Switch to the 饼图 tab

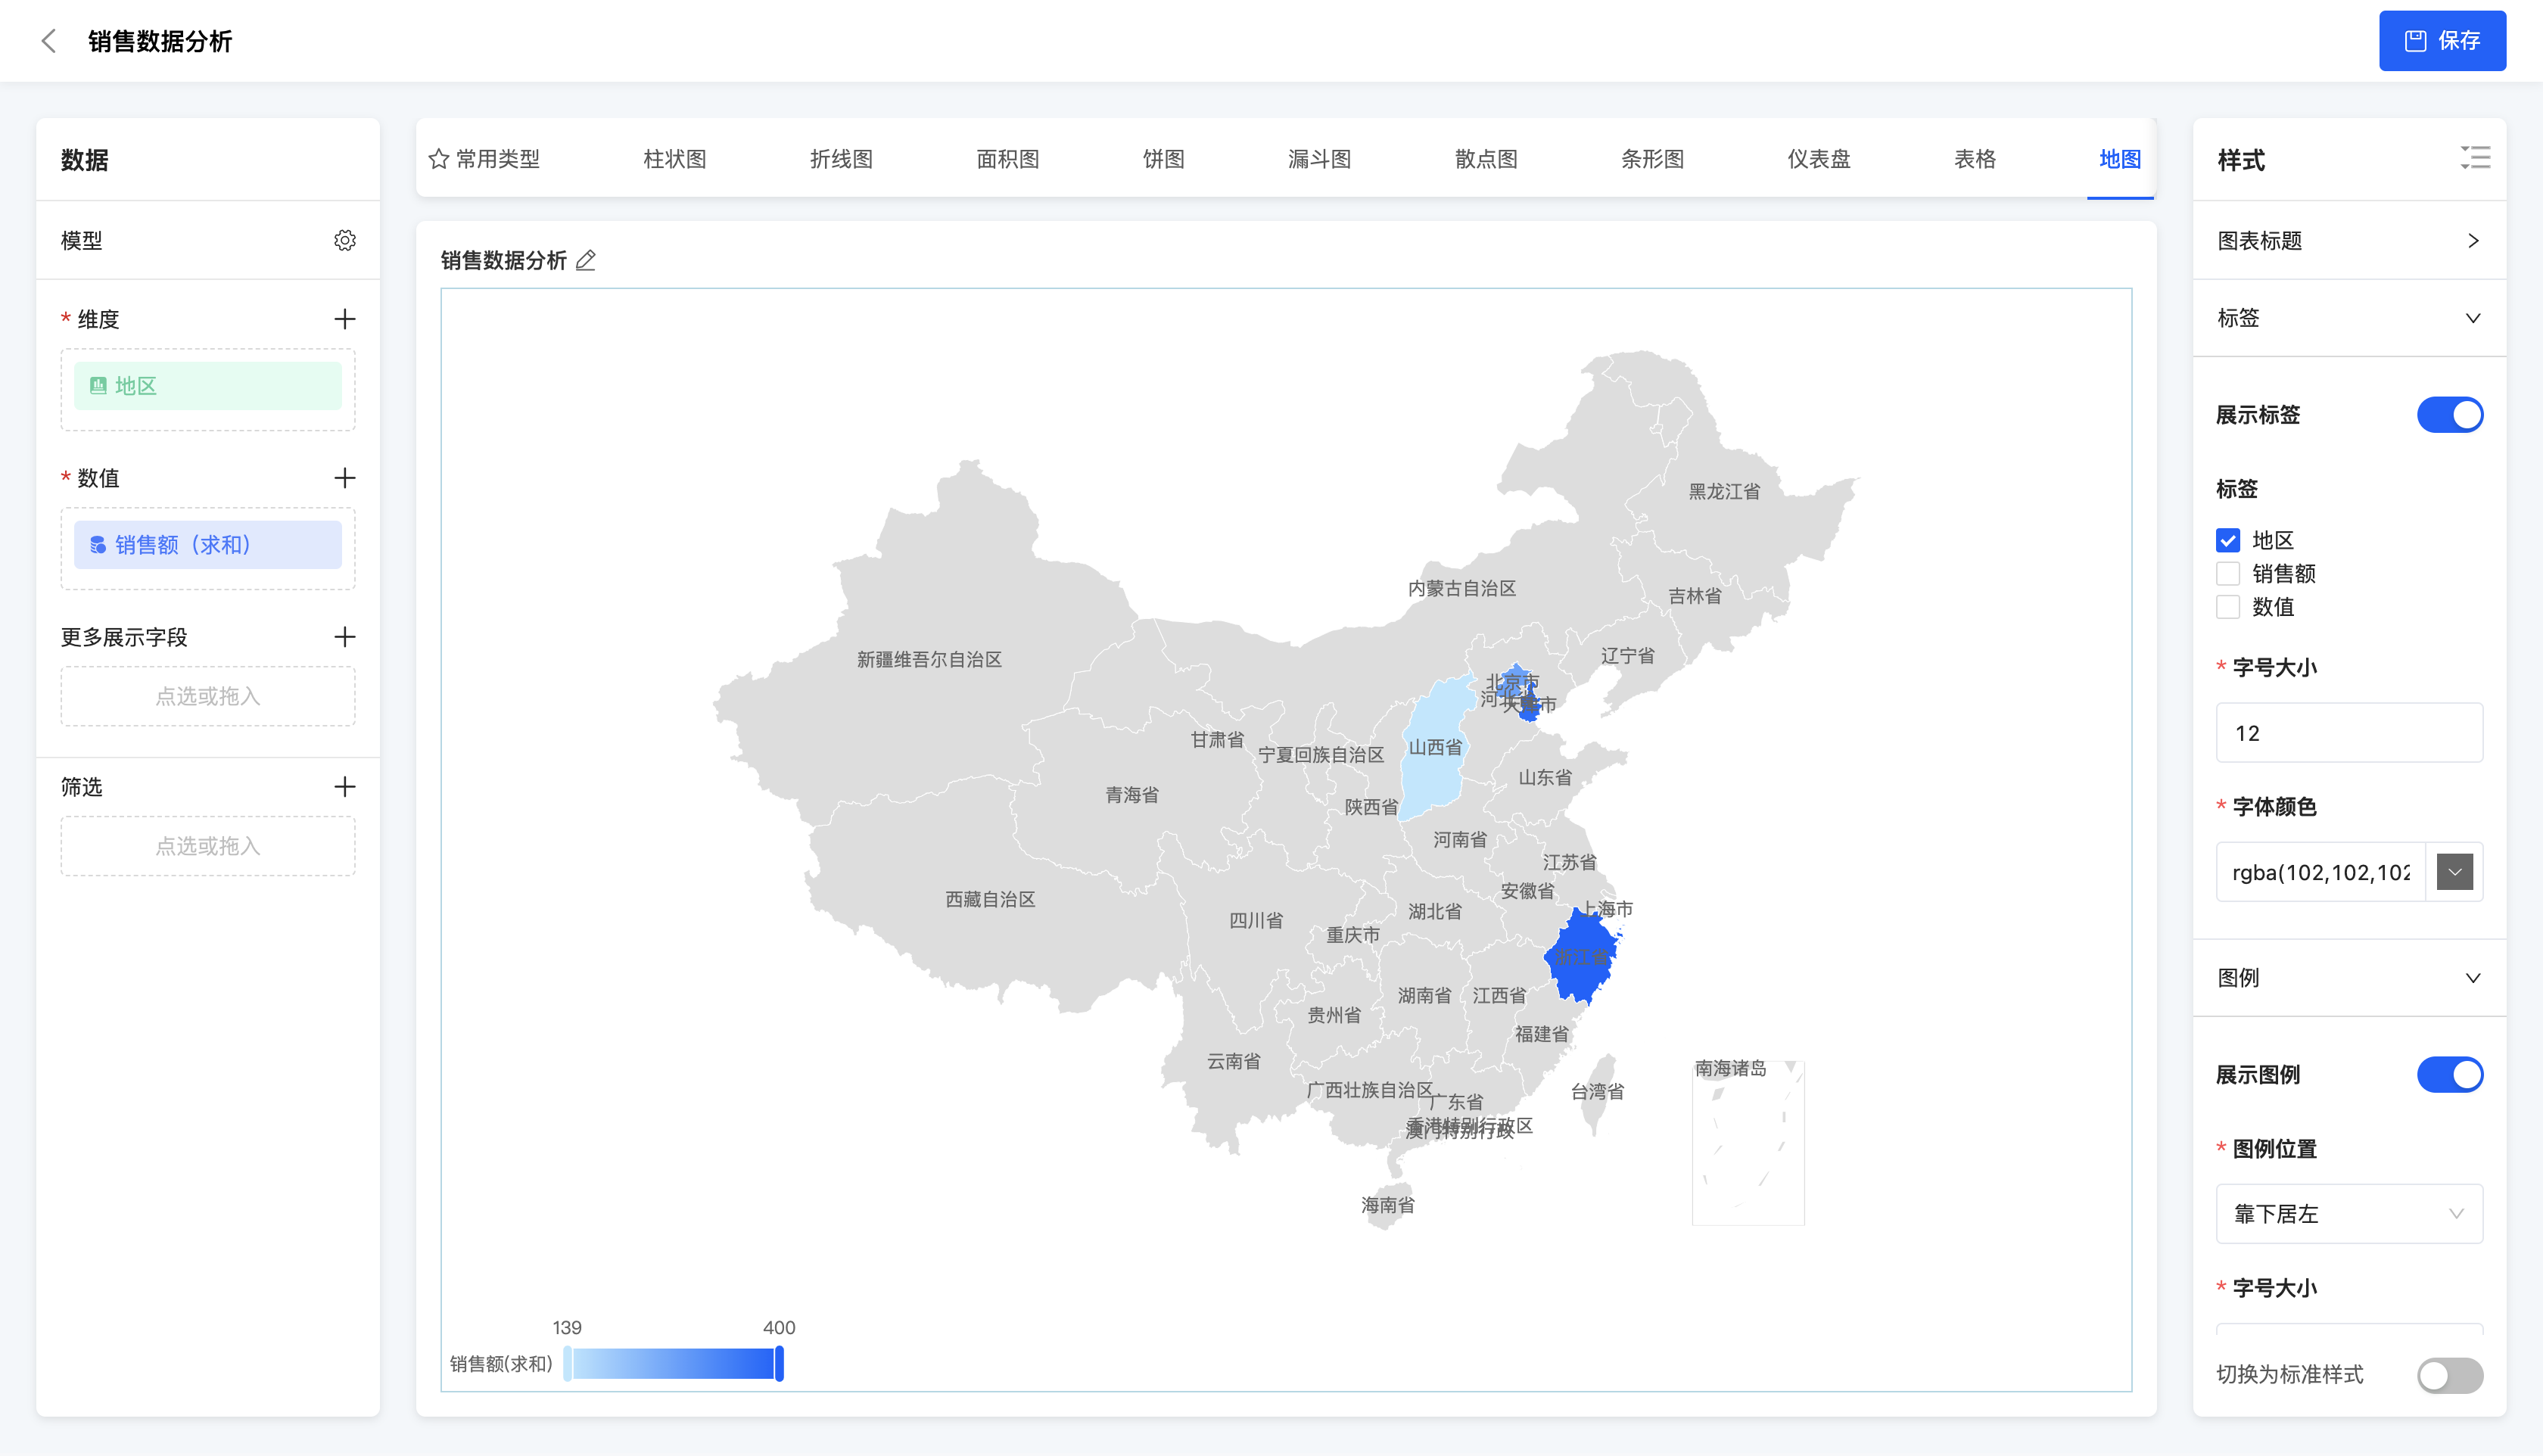click(1163, 159)
